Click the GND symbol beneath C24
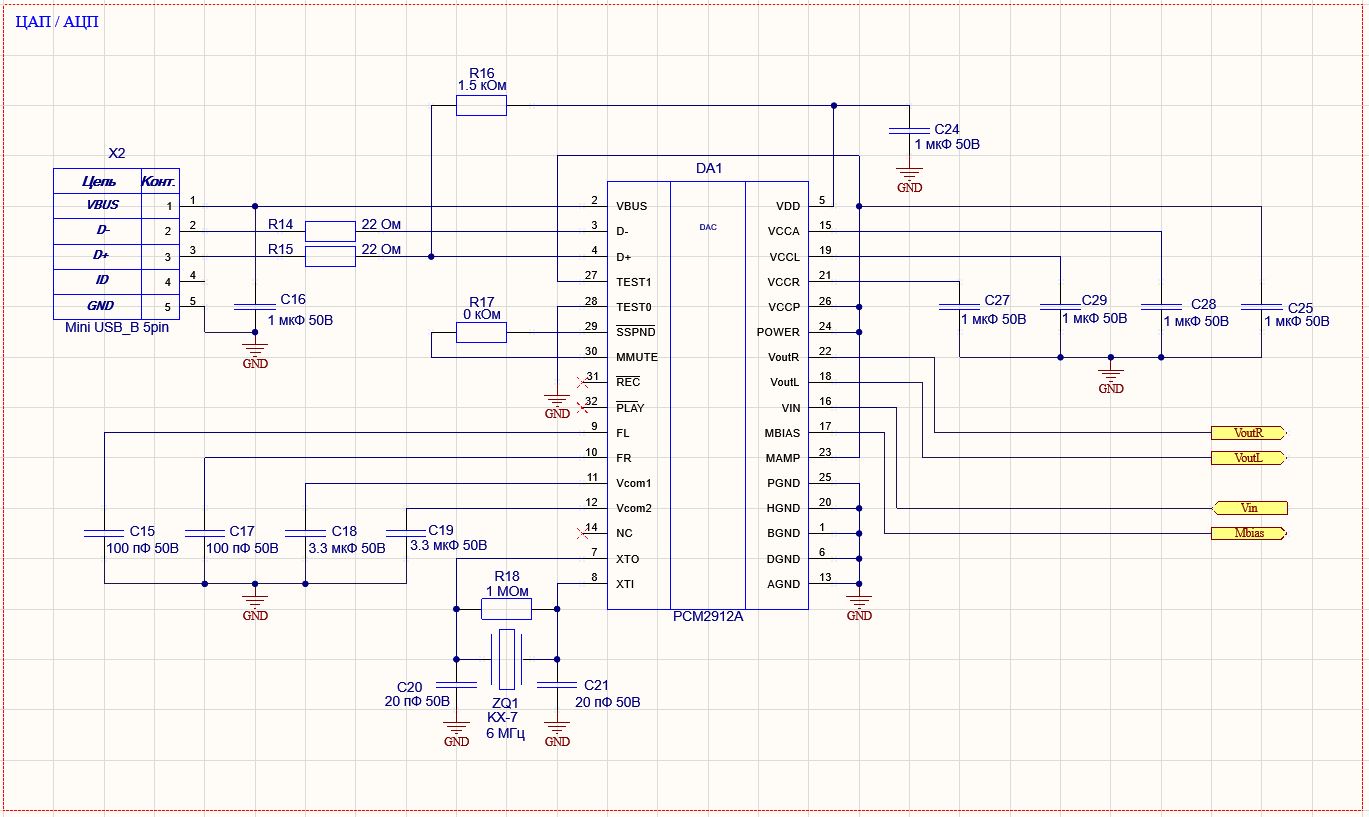1369x817 pixels. (909, 180)
